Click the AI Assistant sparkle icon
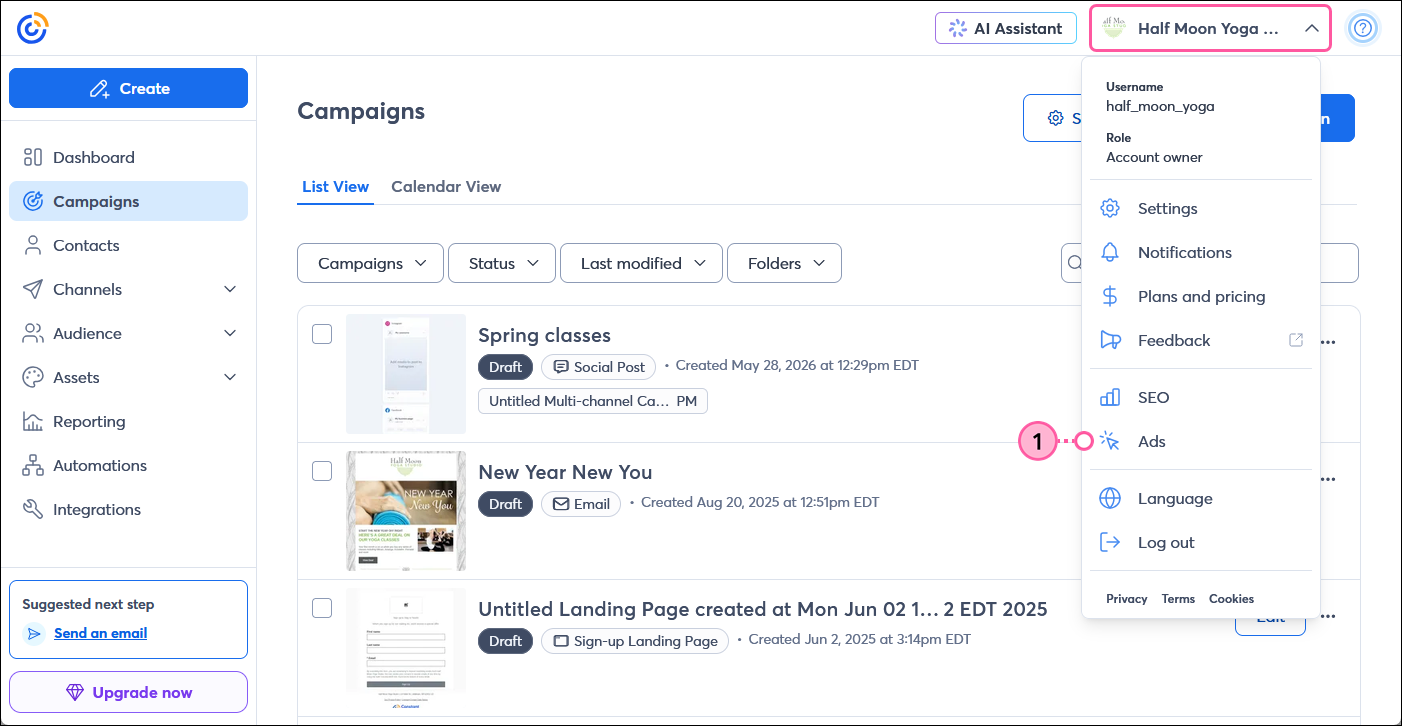The height and width of the screenshot is (726, 1402). pyautogui.click(x=958, y=28)
